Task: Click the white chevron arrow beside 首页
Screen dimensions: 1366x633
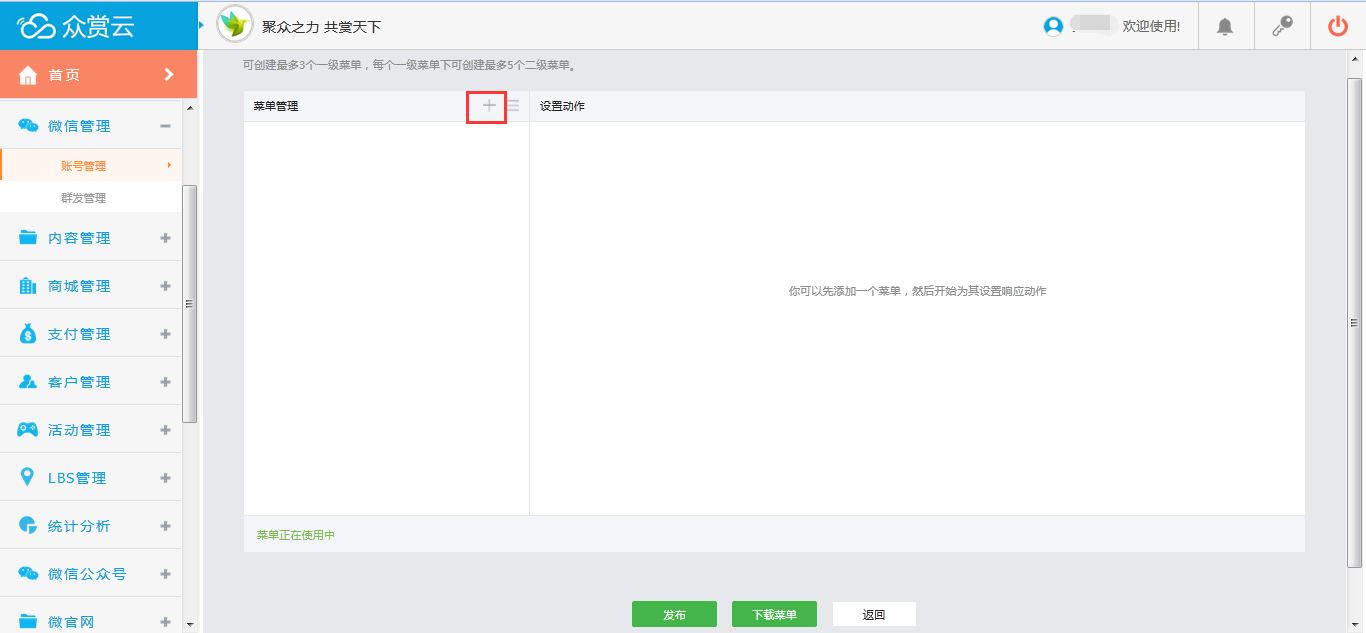Action: coord(168,75)
